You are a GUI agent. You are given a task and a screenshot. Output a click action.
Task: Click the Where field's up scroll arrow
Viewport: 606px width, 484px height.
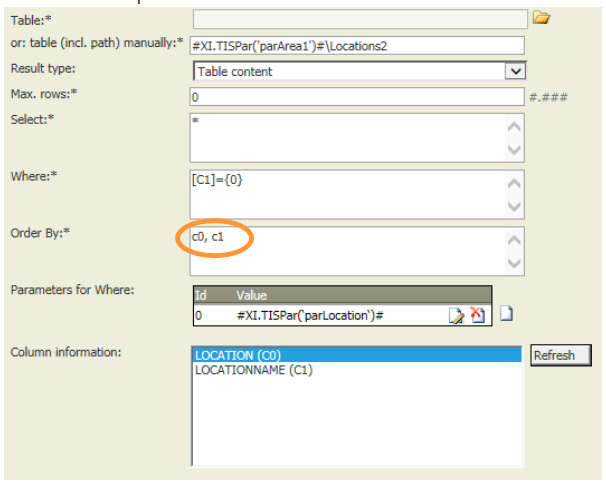click(514, 184)
